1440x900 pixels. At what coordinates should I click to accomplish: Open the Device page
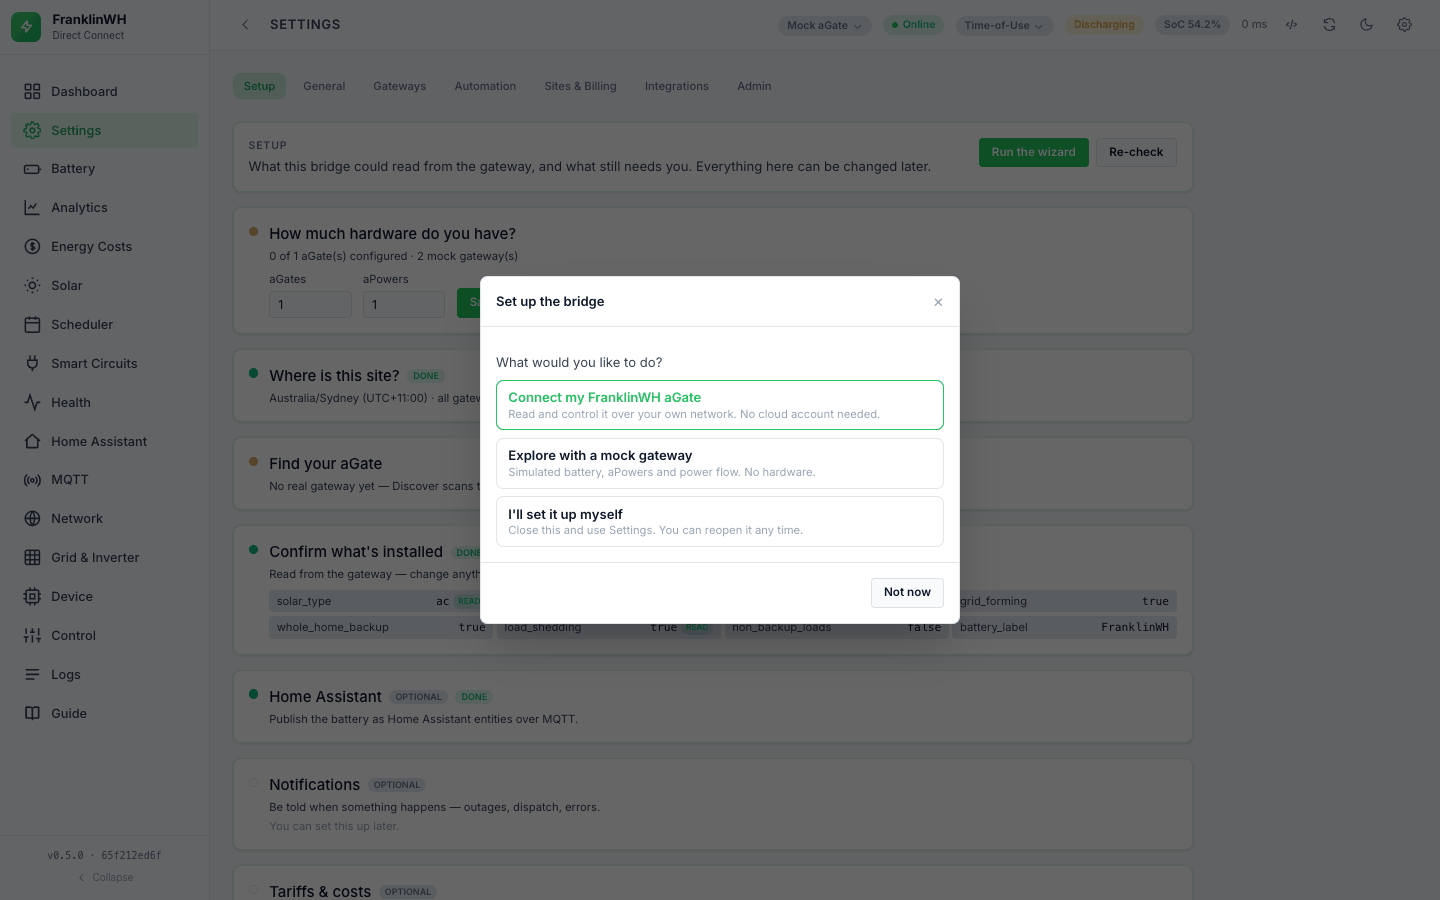coord(104,597)
